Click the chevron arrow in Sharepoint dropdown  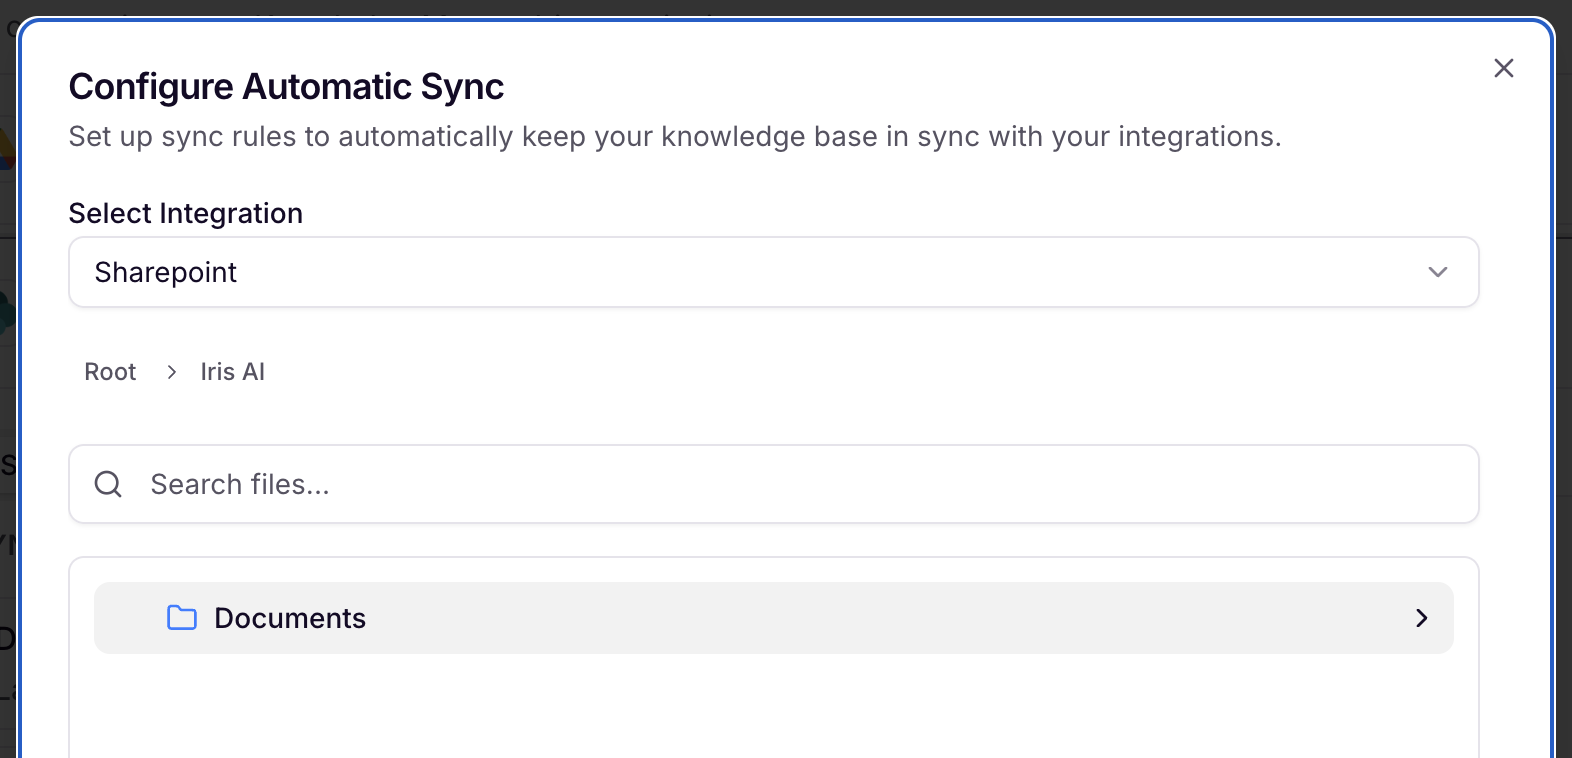[1437, 272]
